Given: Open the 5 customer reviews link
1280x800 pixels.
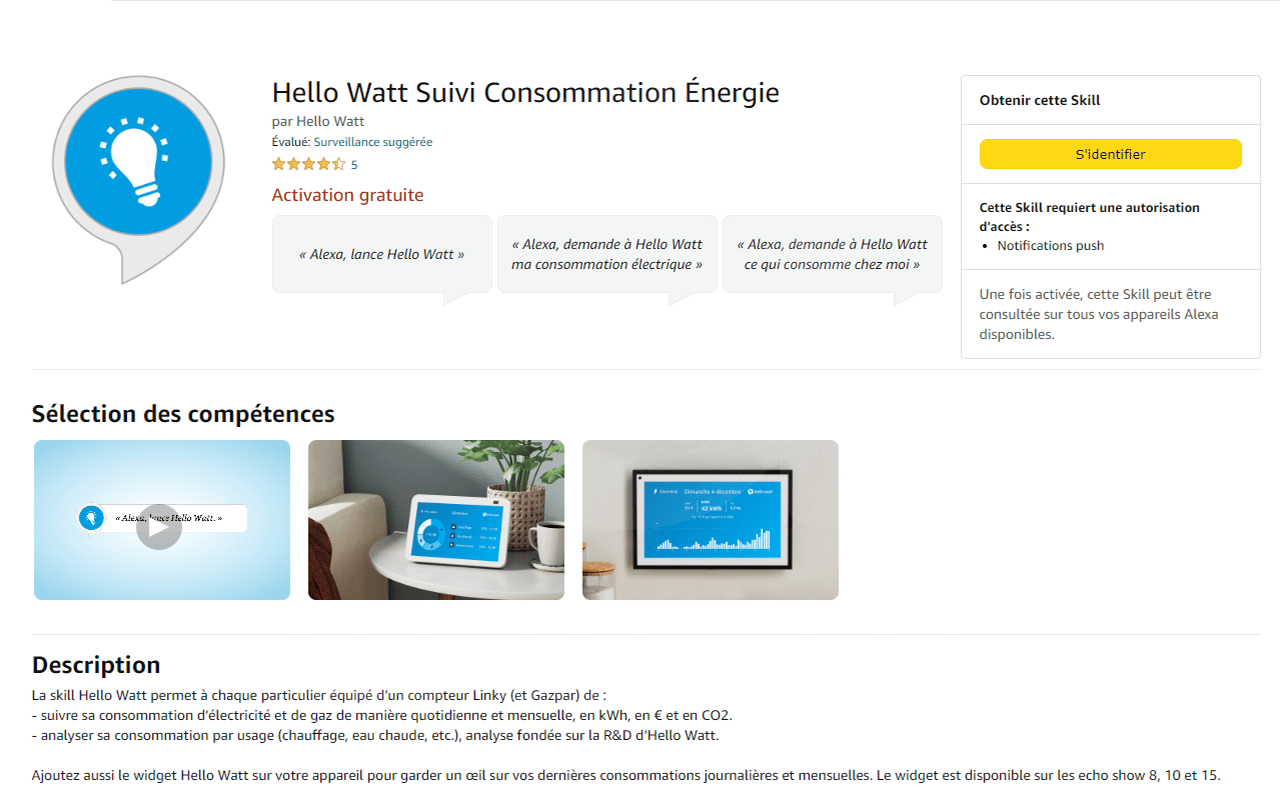Looking at the screenshot, I should tap(354, 165).
